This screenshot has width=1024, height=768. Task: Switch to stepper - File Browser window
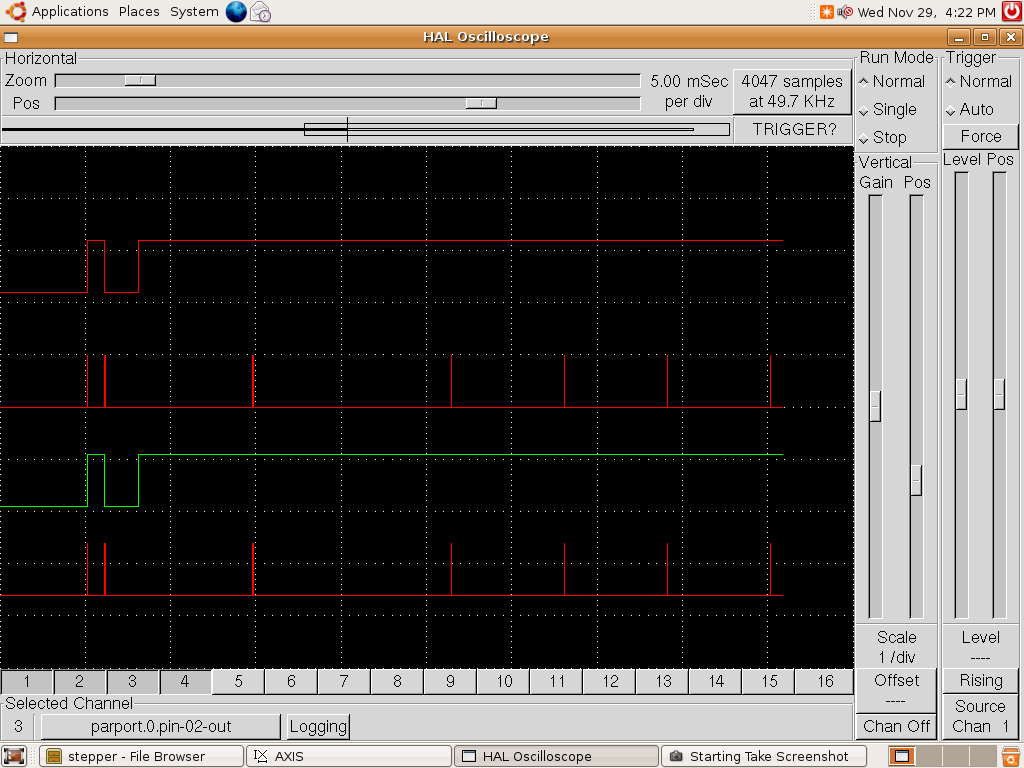coord(141,756)
